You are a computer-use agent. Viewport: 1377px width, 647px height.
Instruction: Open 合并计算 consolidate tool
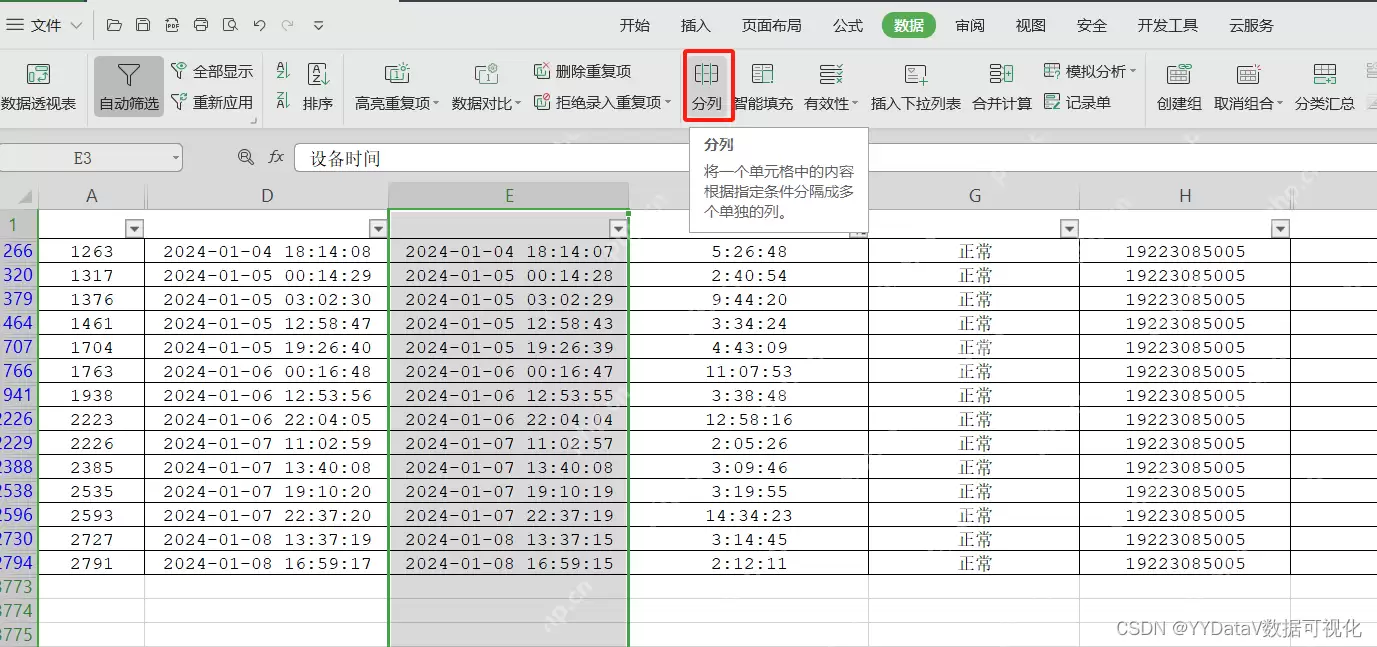[1002, 87]
